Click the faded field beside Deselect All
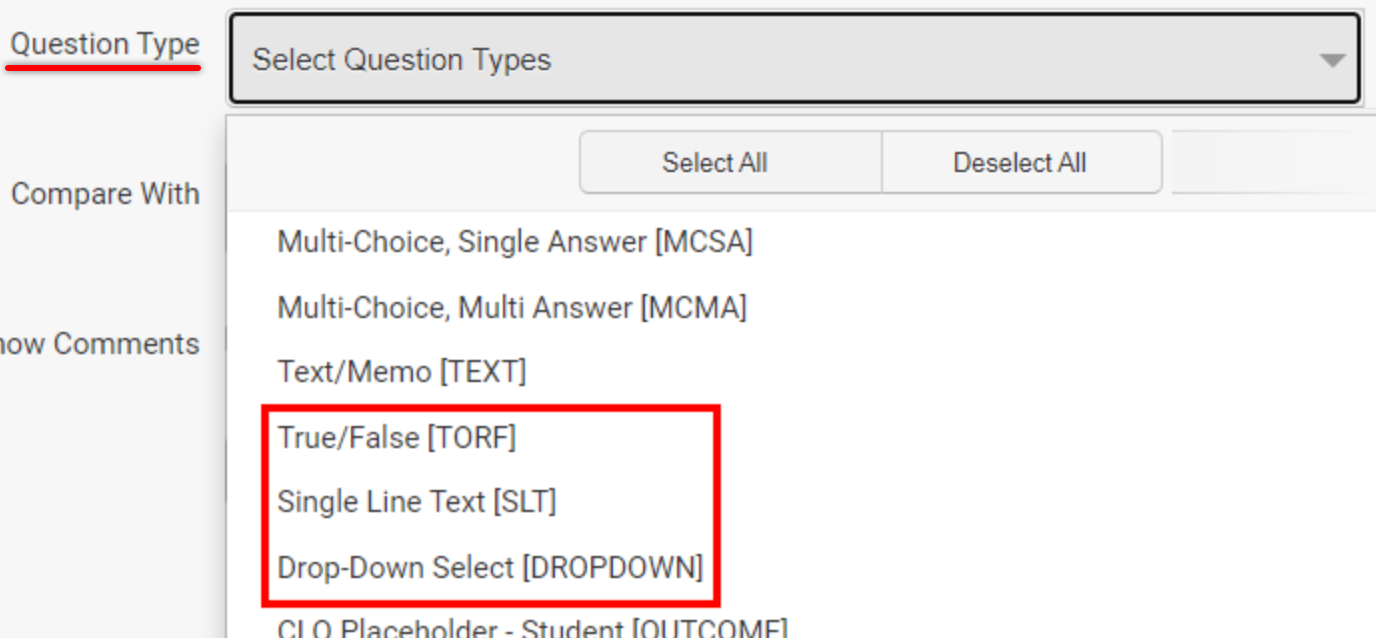The width and height of the screenshot is (1376, 638). click(1270, 162)
